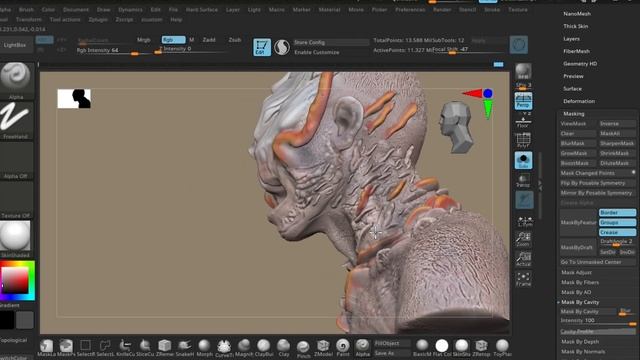Expand the FiberMesh subpalette
This screenshot has height=360, width=640.
pos(576,51)
